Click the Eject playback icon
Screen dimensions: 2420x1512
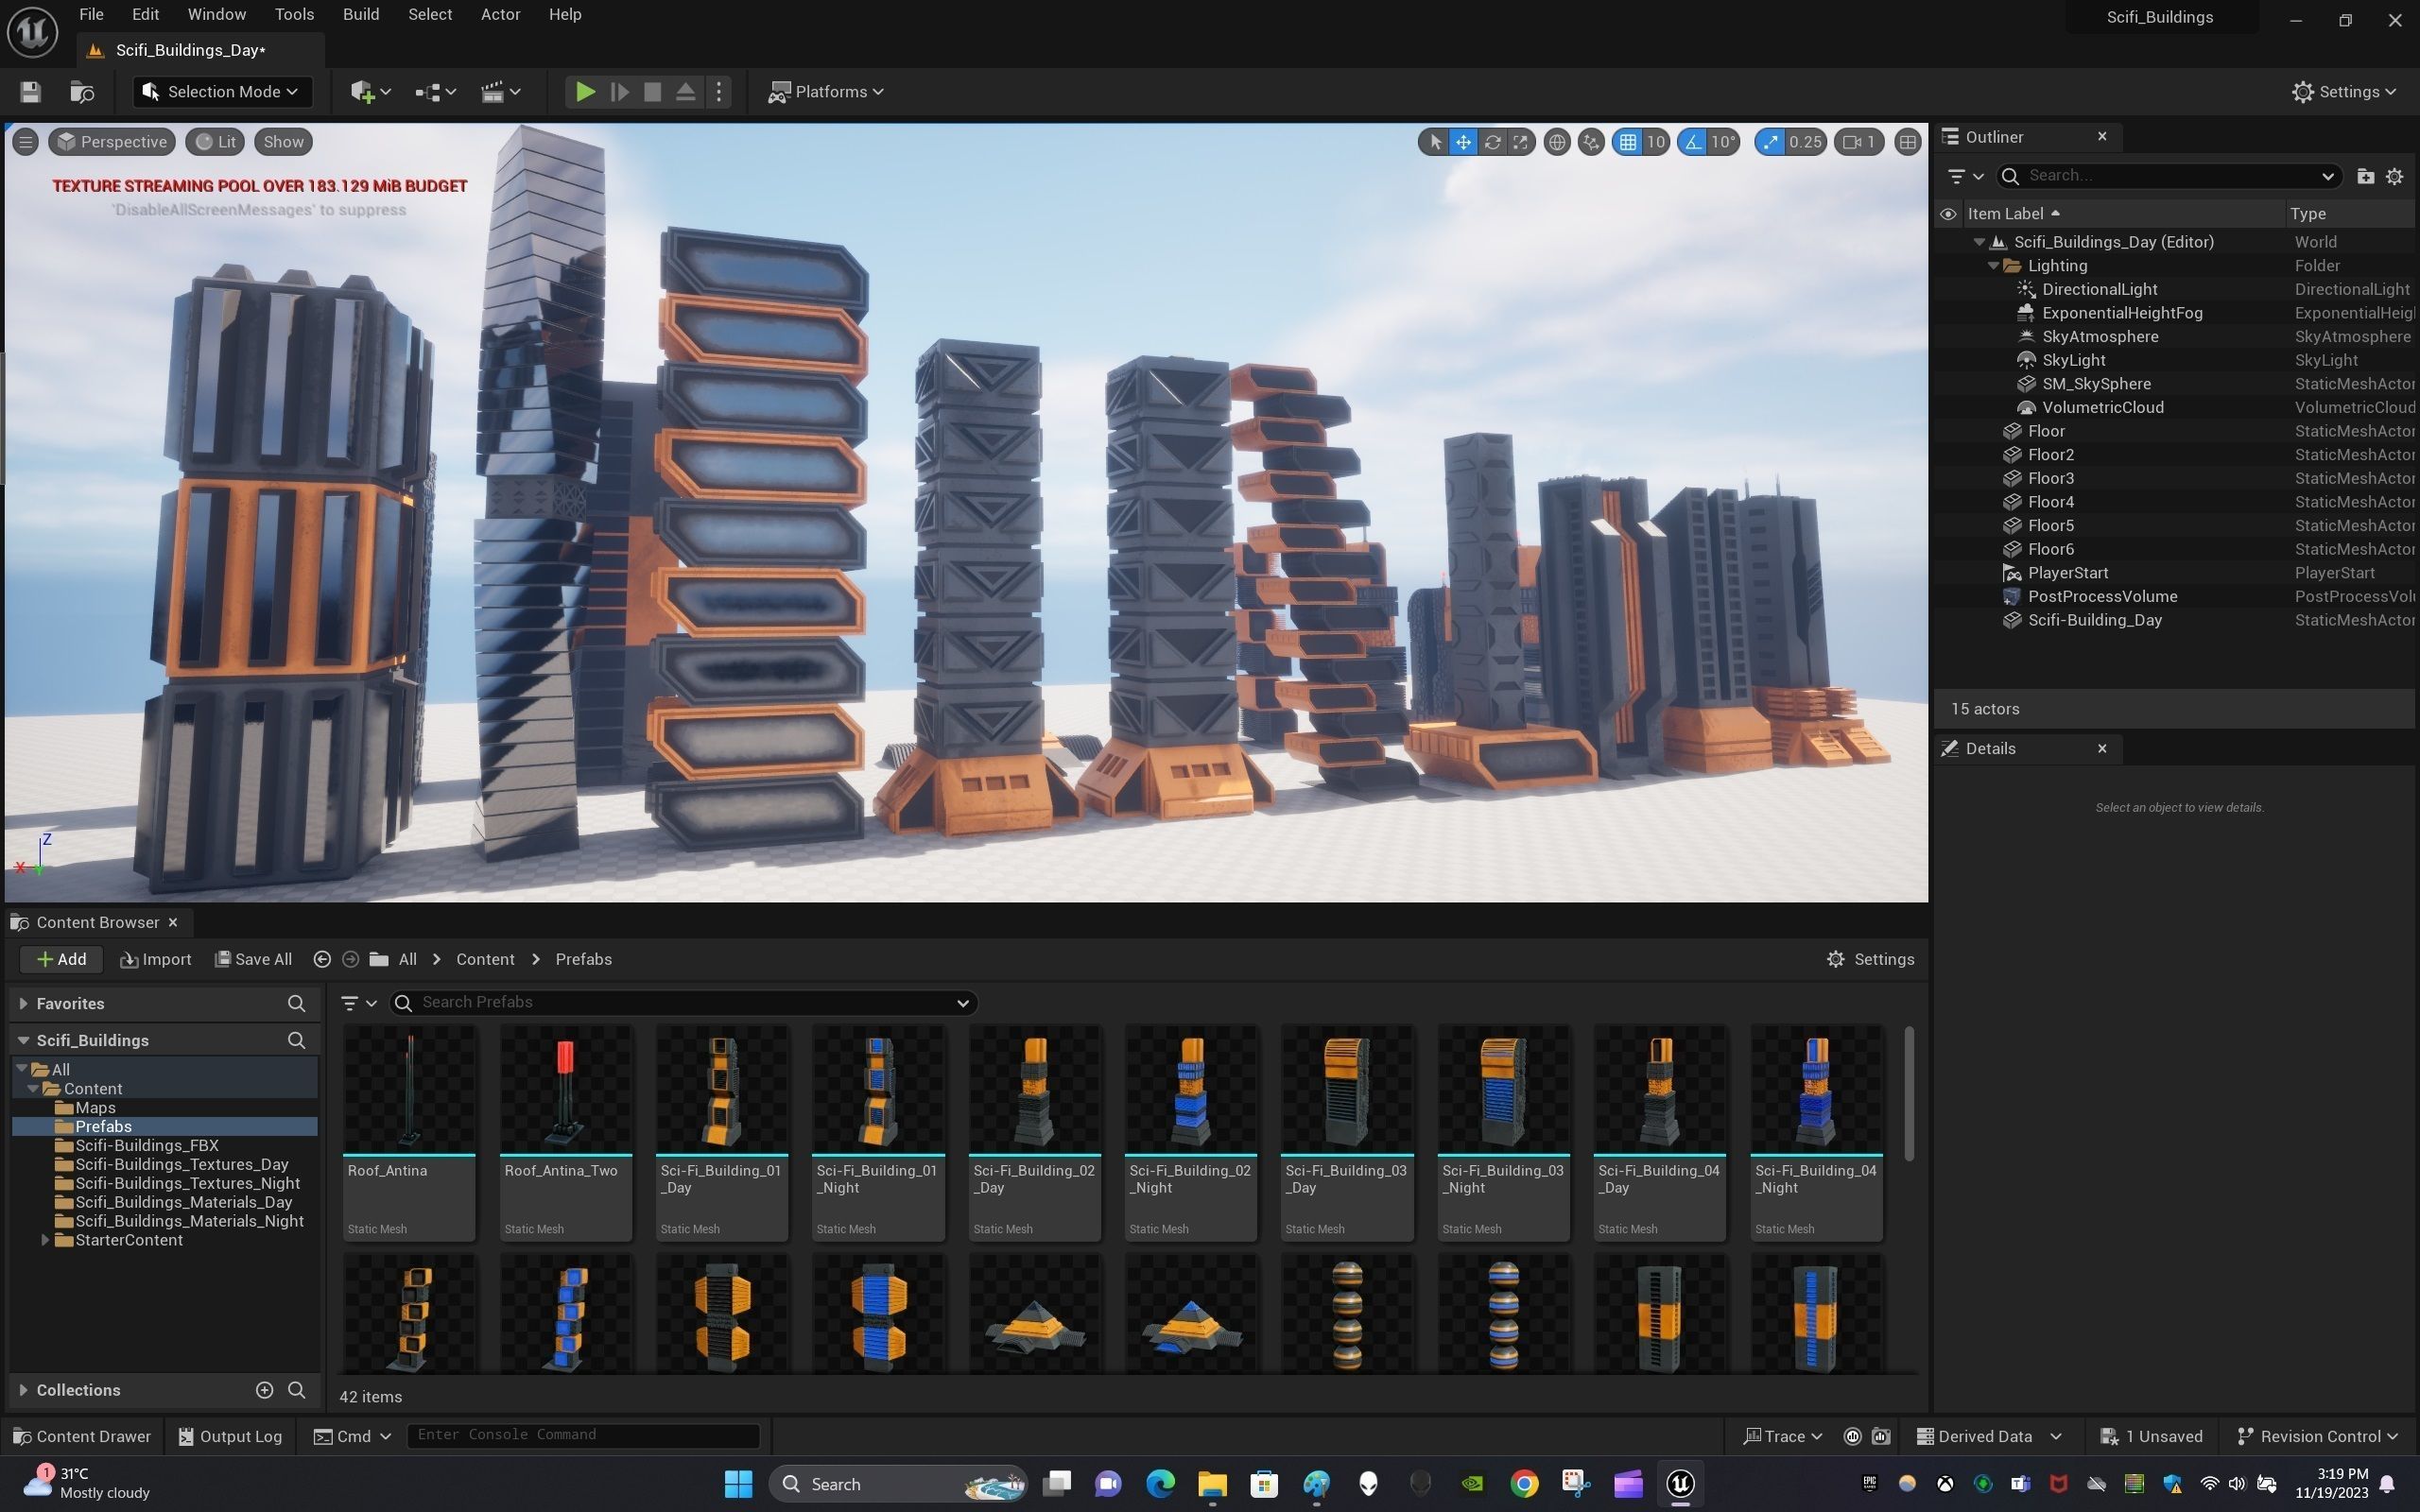point(685,92)
